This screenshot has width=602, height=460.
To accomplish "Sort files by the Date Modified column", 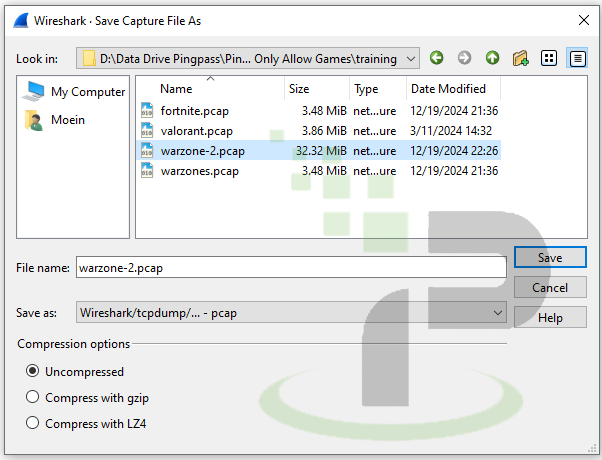I will [x=448, y=89].
